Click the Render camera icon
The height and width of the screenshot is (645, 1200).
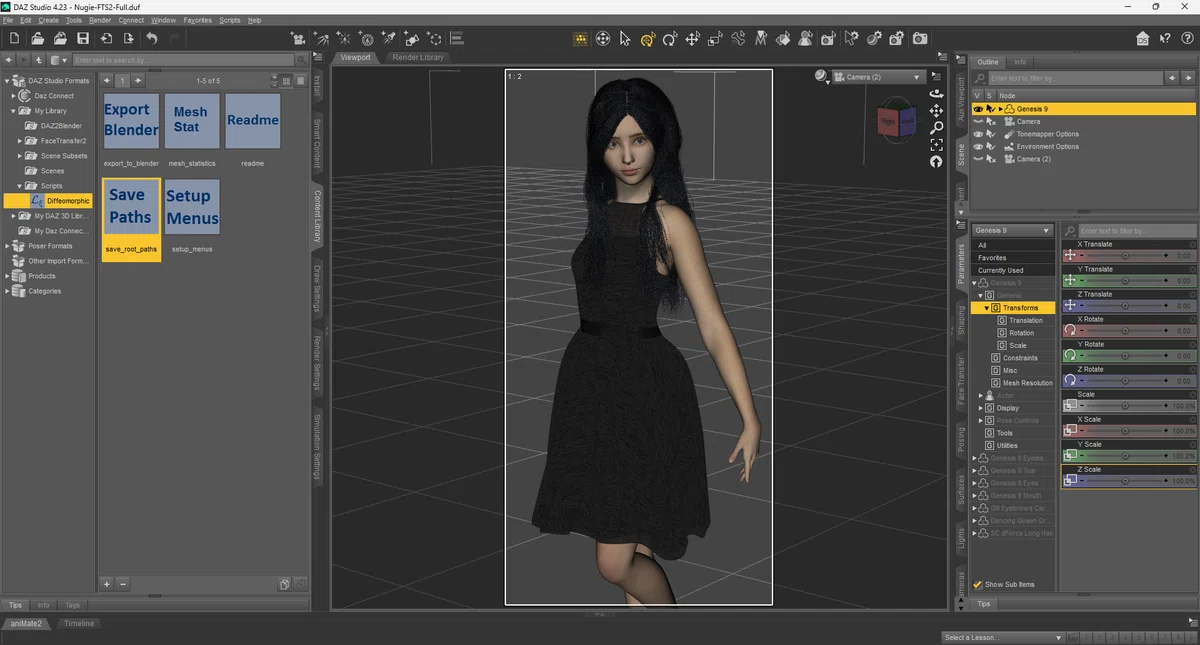tap(920, 38)
